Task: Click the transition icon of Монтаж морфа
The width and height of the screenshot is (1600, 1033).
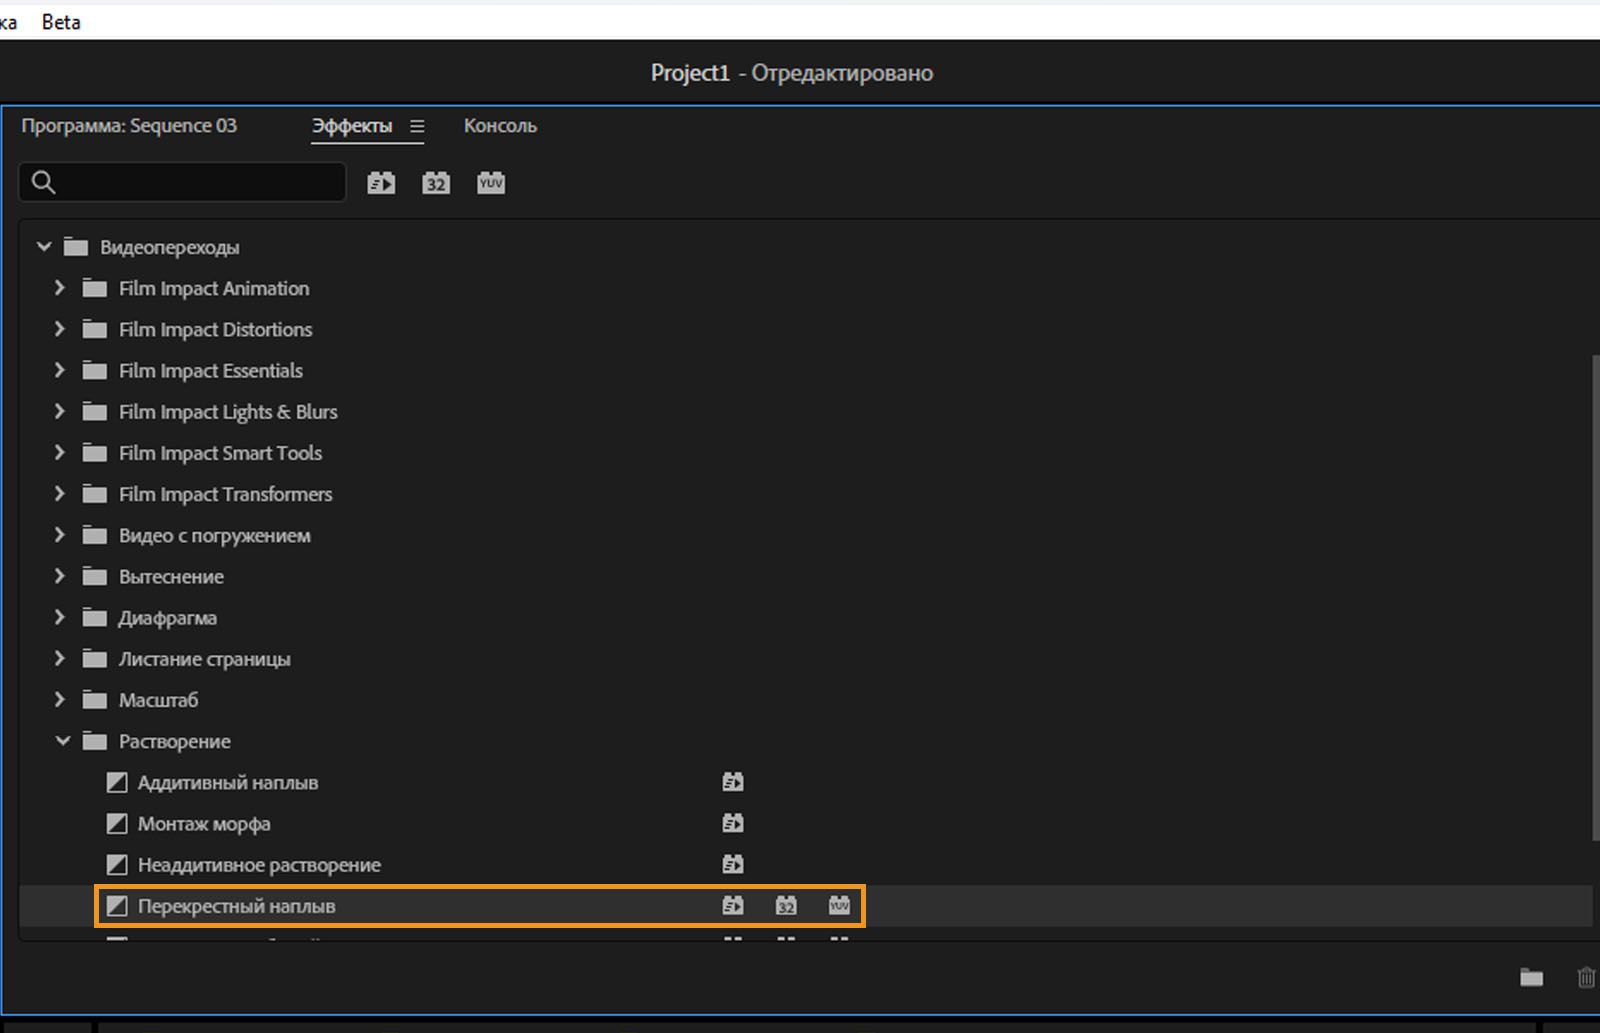Action: point(117,823)
